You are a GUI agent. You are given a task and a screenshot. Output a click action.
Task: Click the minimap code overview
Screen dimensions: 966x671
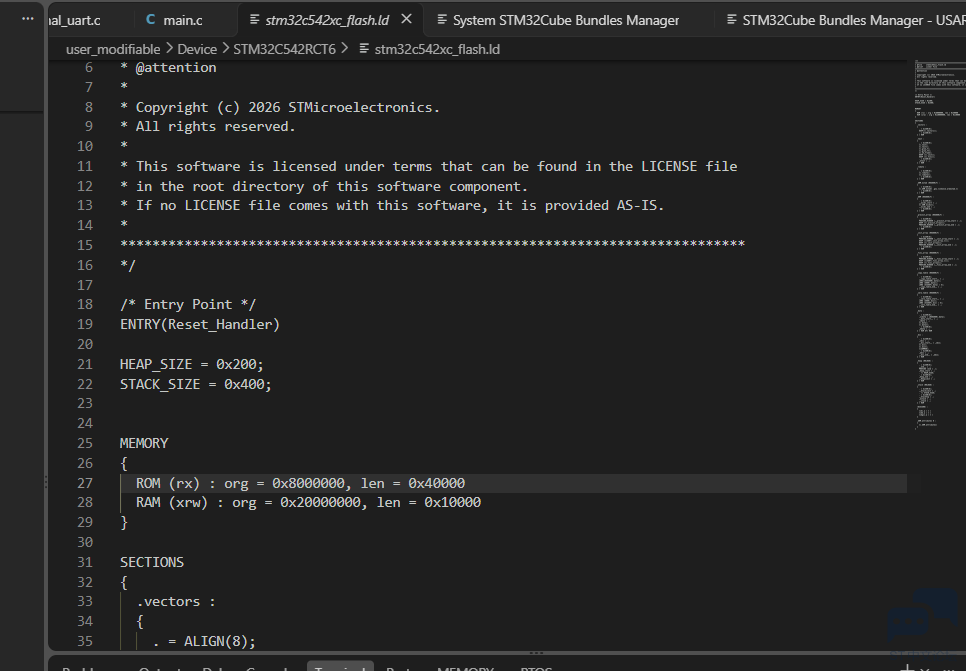939,246
